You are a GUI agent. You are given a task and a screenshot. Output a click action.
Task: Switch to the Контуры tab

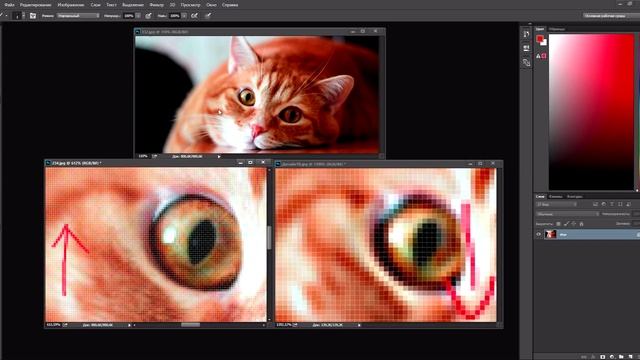[x=575, y=196]
